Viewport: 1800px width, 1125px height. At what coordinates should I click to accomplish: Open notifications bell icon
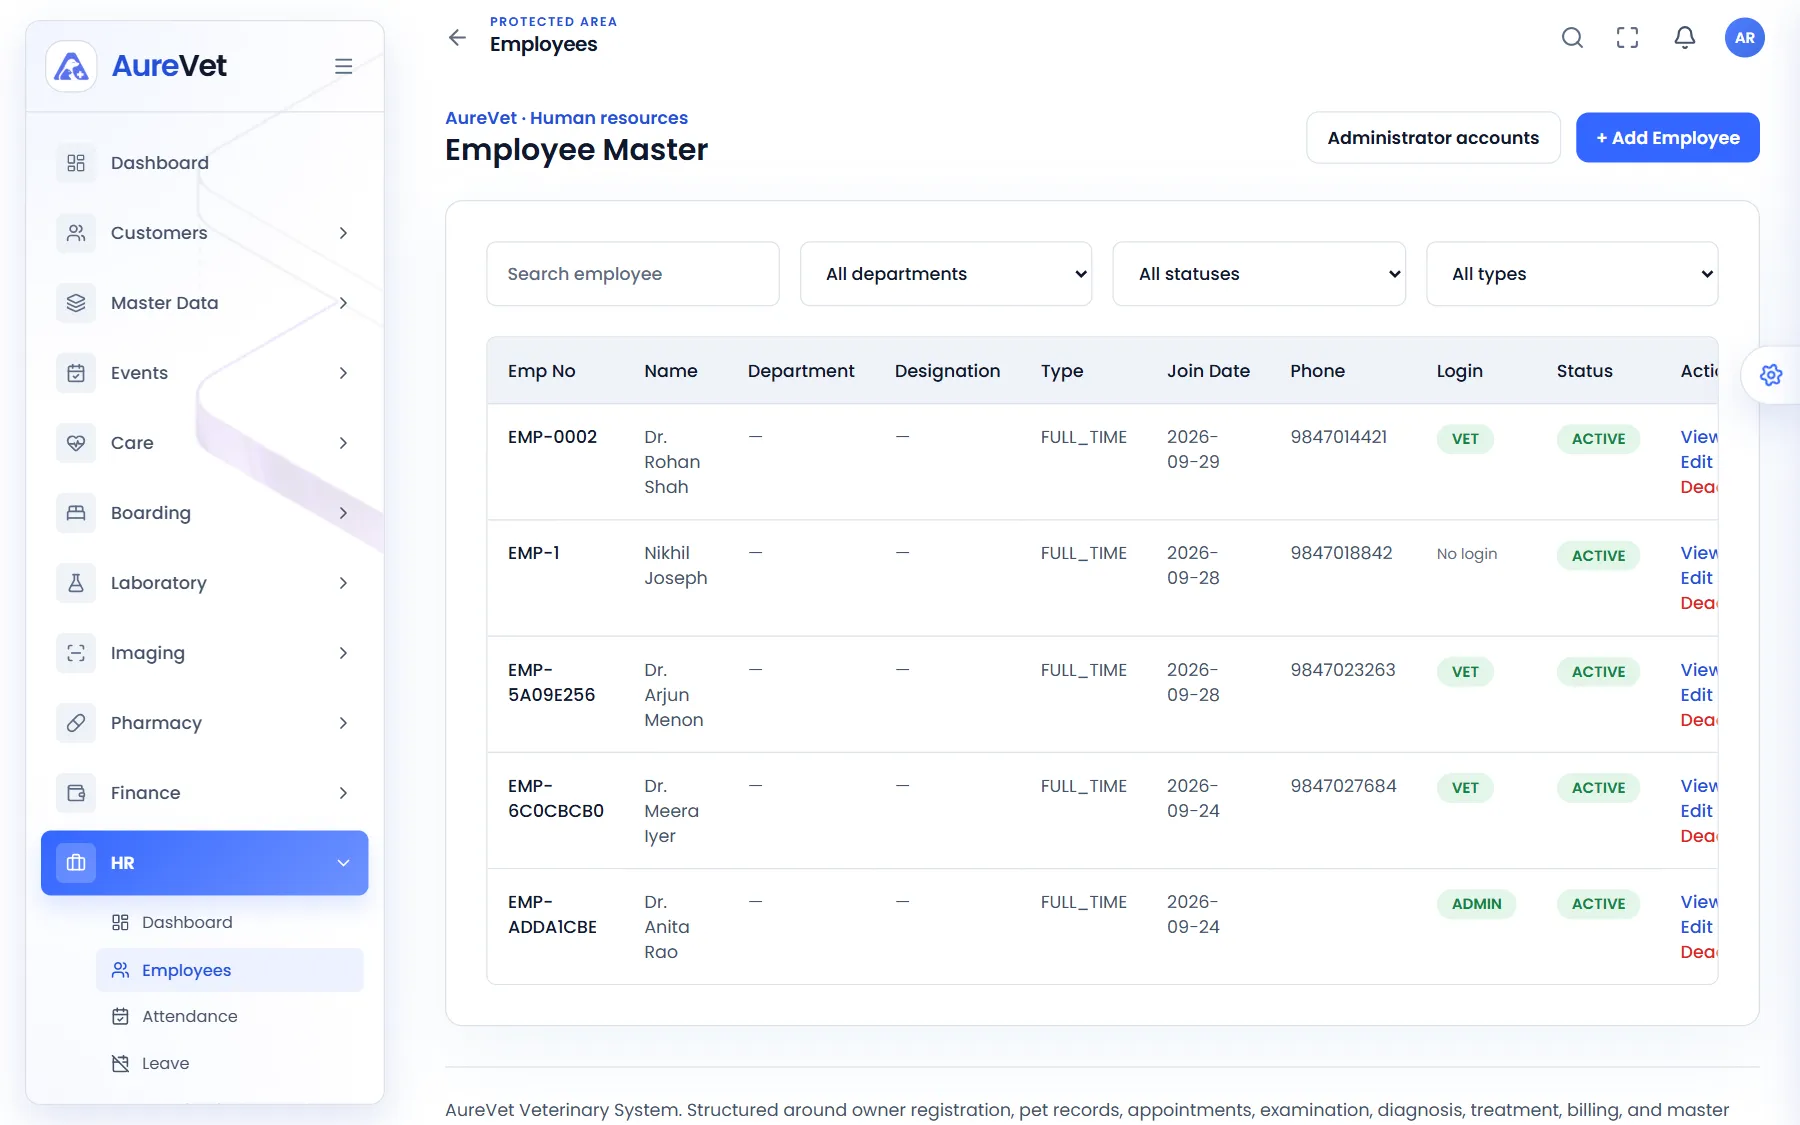(x=1685, y=38)
